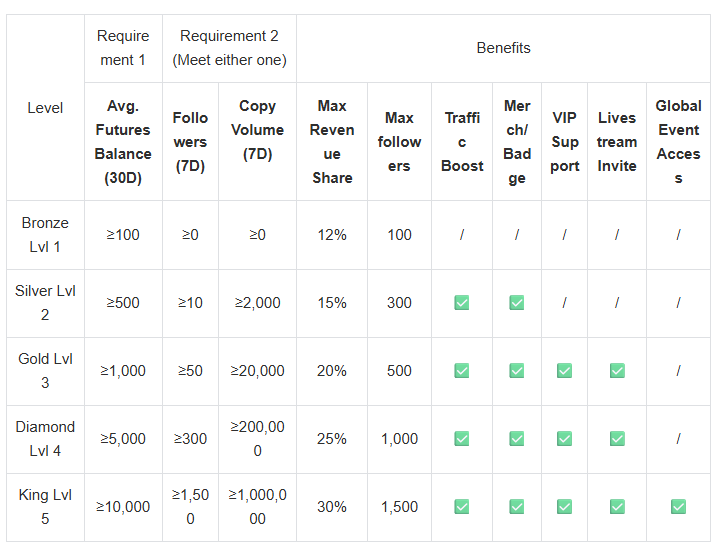720x555 pixels.
Task: Select the Requirement 2 header cell
Action: (x=229, y=48)
